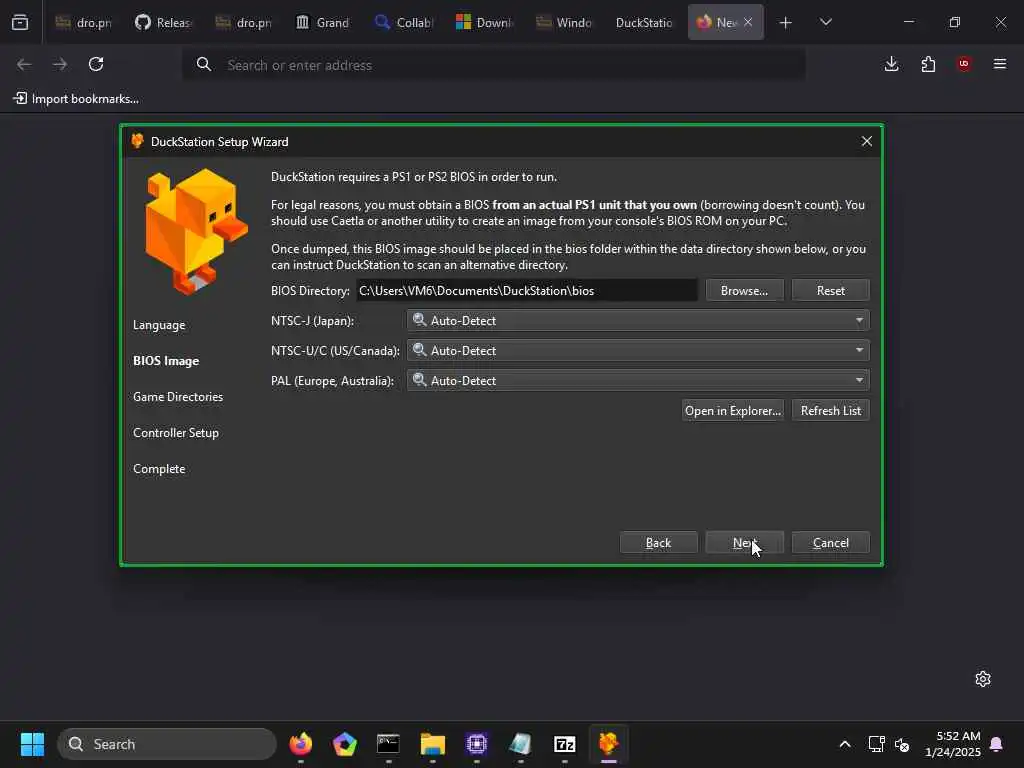Select the BIOS Image wizard step
Viewport: 1024px width, 768px height.
pyautogui.click(x=166, y=361)
